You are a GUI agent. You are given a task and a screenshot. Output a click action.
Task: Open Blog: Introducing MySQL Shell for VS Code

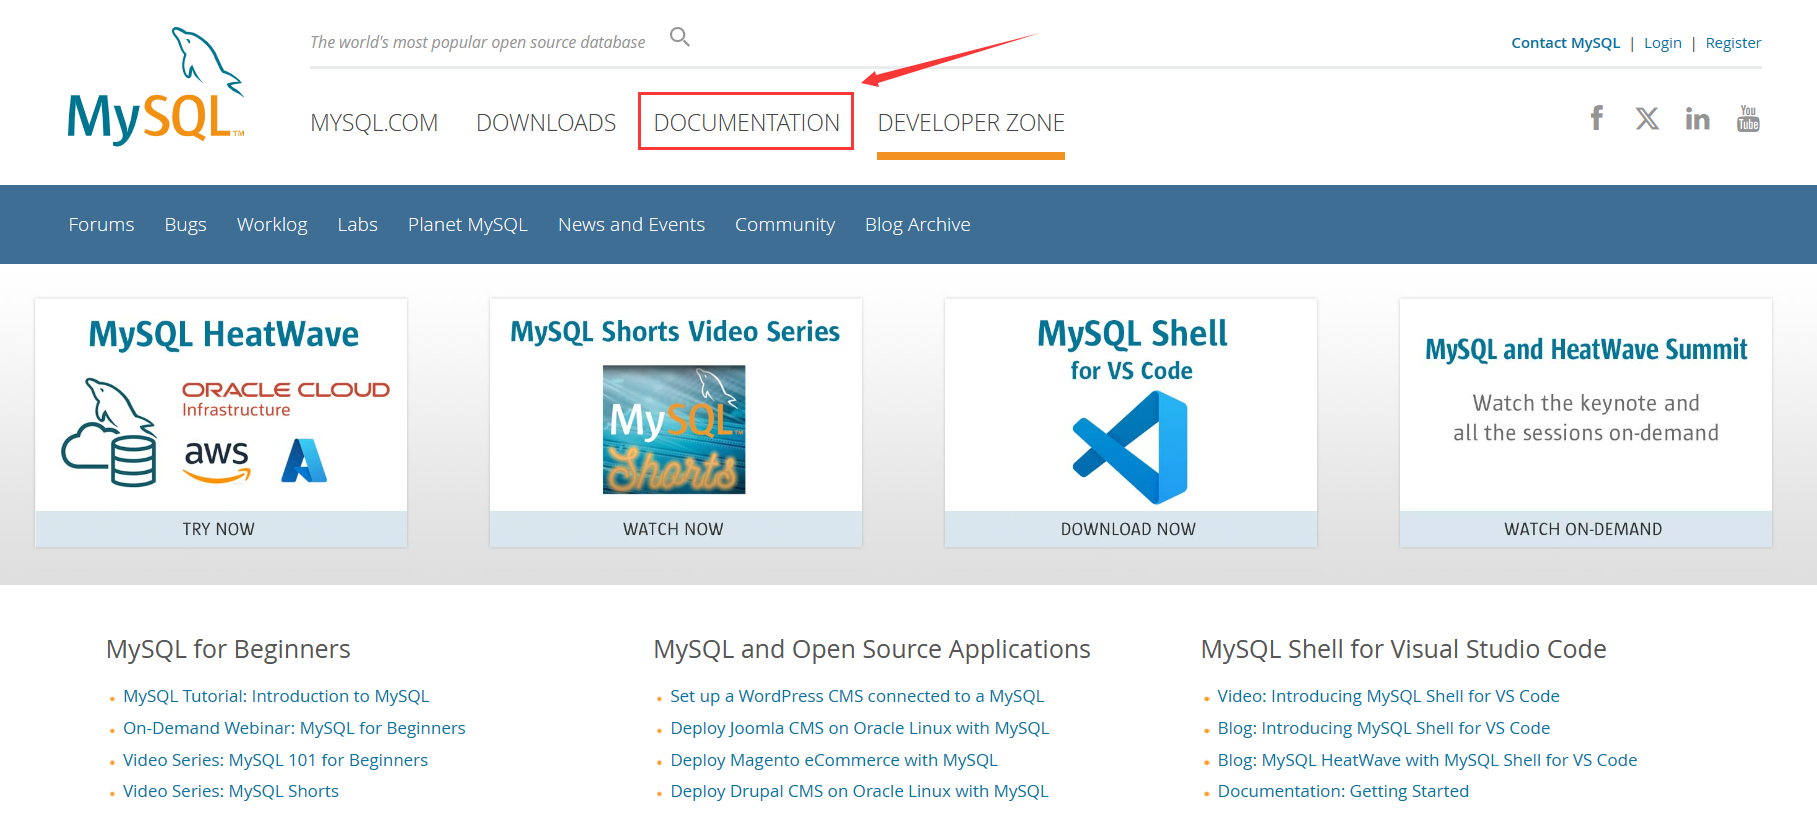click(x=1384, y=728)
